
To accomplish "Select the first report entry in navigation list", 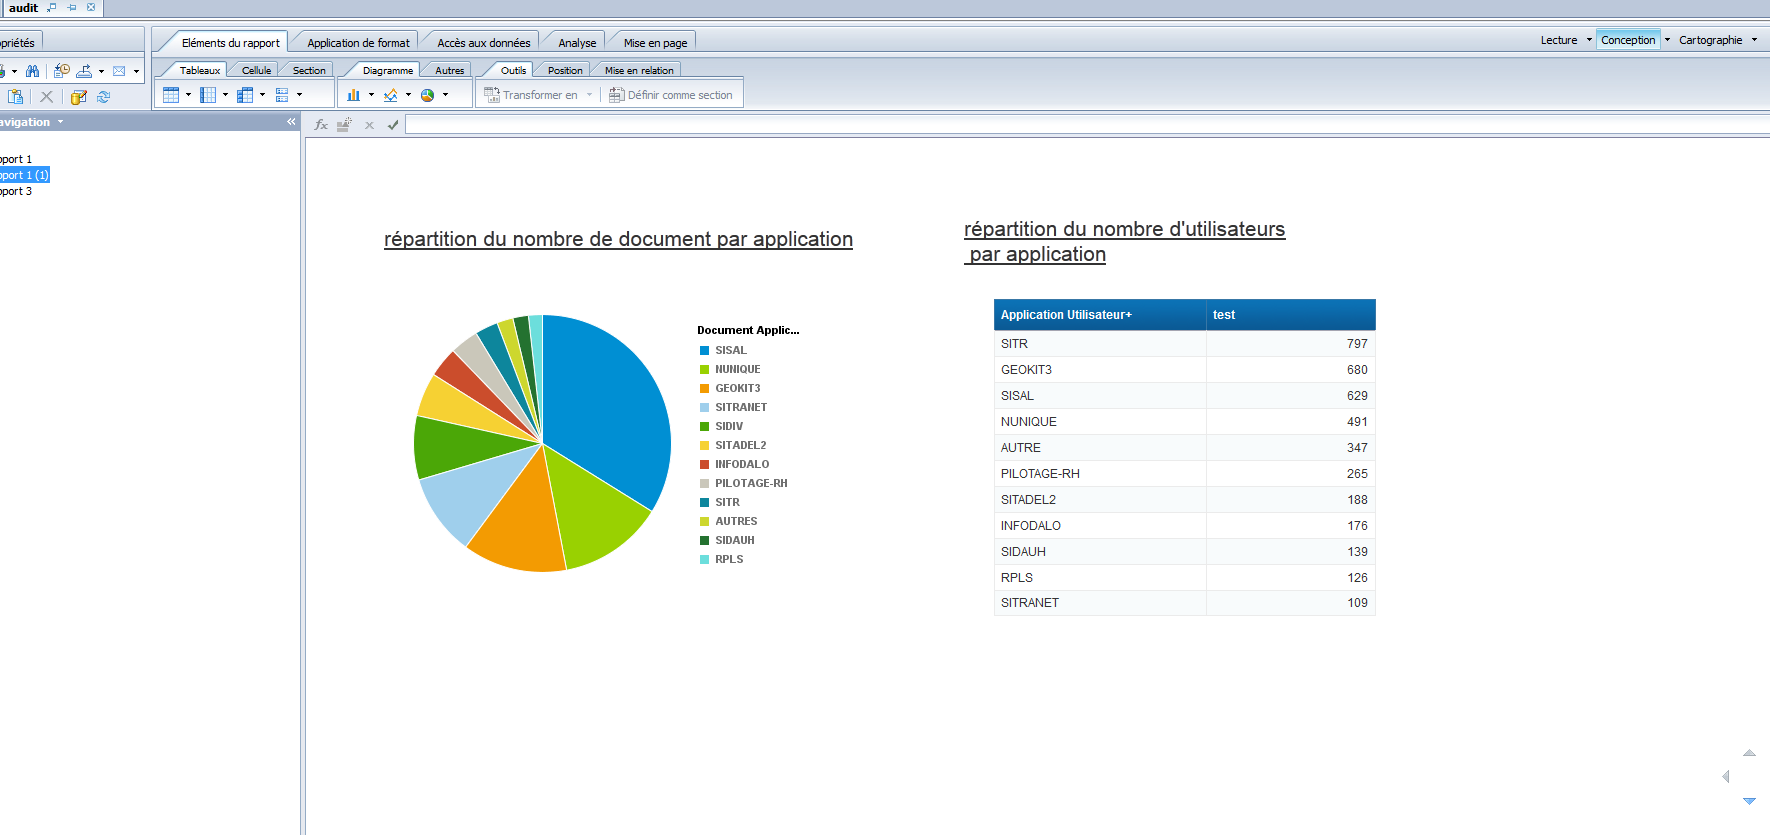I will [x=16, y=159].
